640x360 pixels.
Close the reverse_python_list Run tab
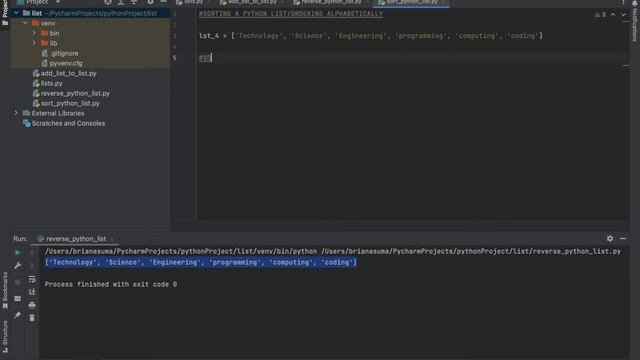tap(112, 239)
